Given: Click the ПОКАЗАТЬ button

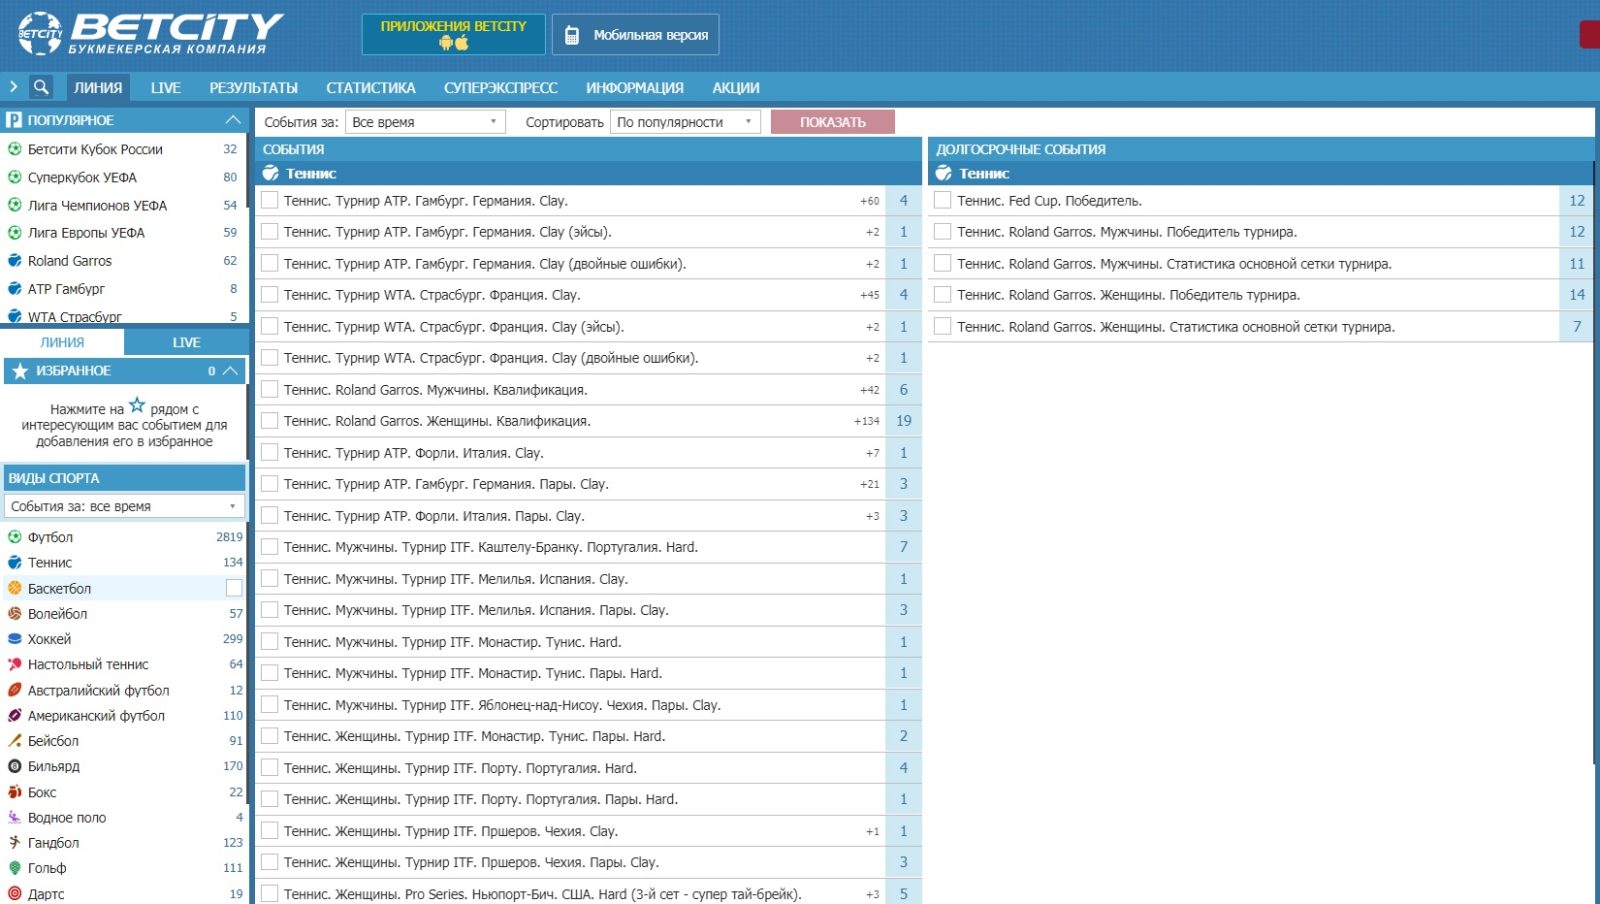Looking at the screenshot, I should pyautogui.click(x=833, y=122).
